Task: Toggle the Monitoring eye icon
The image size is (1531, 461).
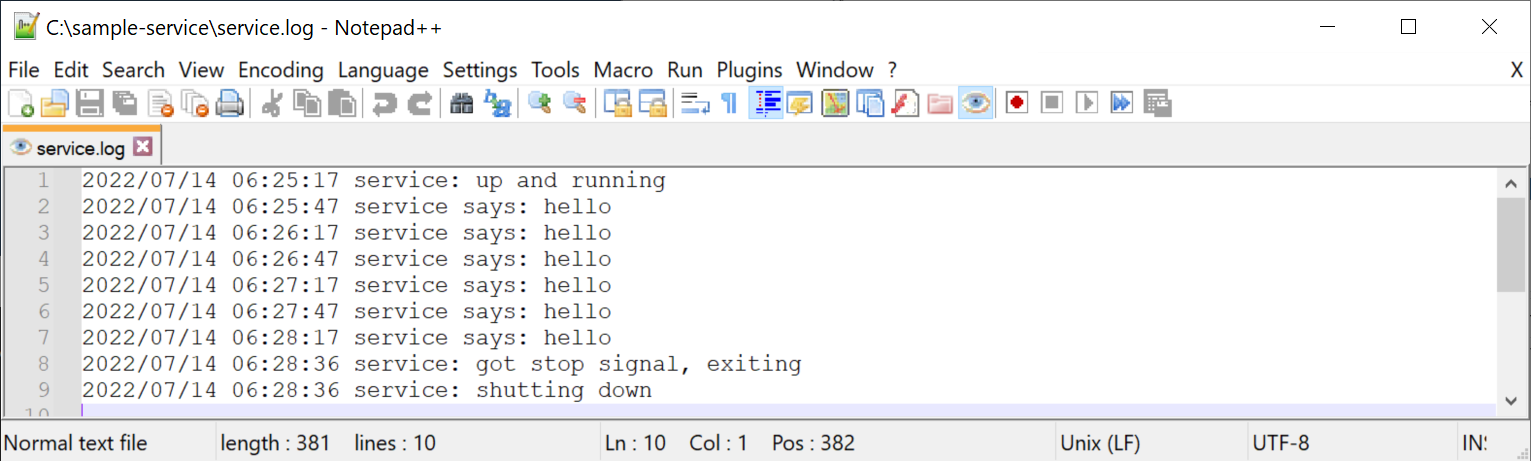Action: (975, 103)
